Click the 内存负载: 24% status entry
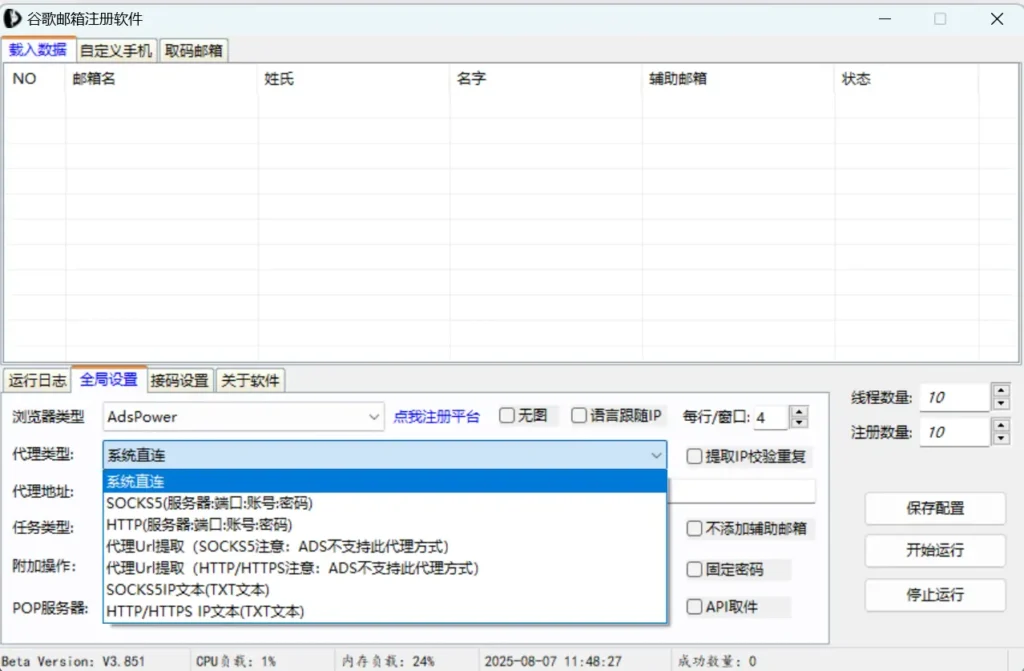This screenshot has width=1024, height=671. (389, 661)
